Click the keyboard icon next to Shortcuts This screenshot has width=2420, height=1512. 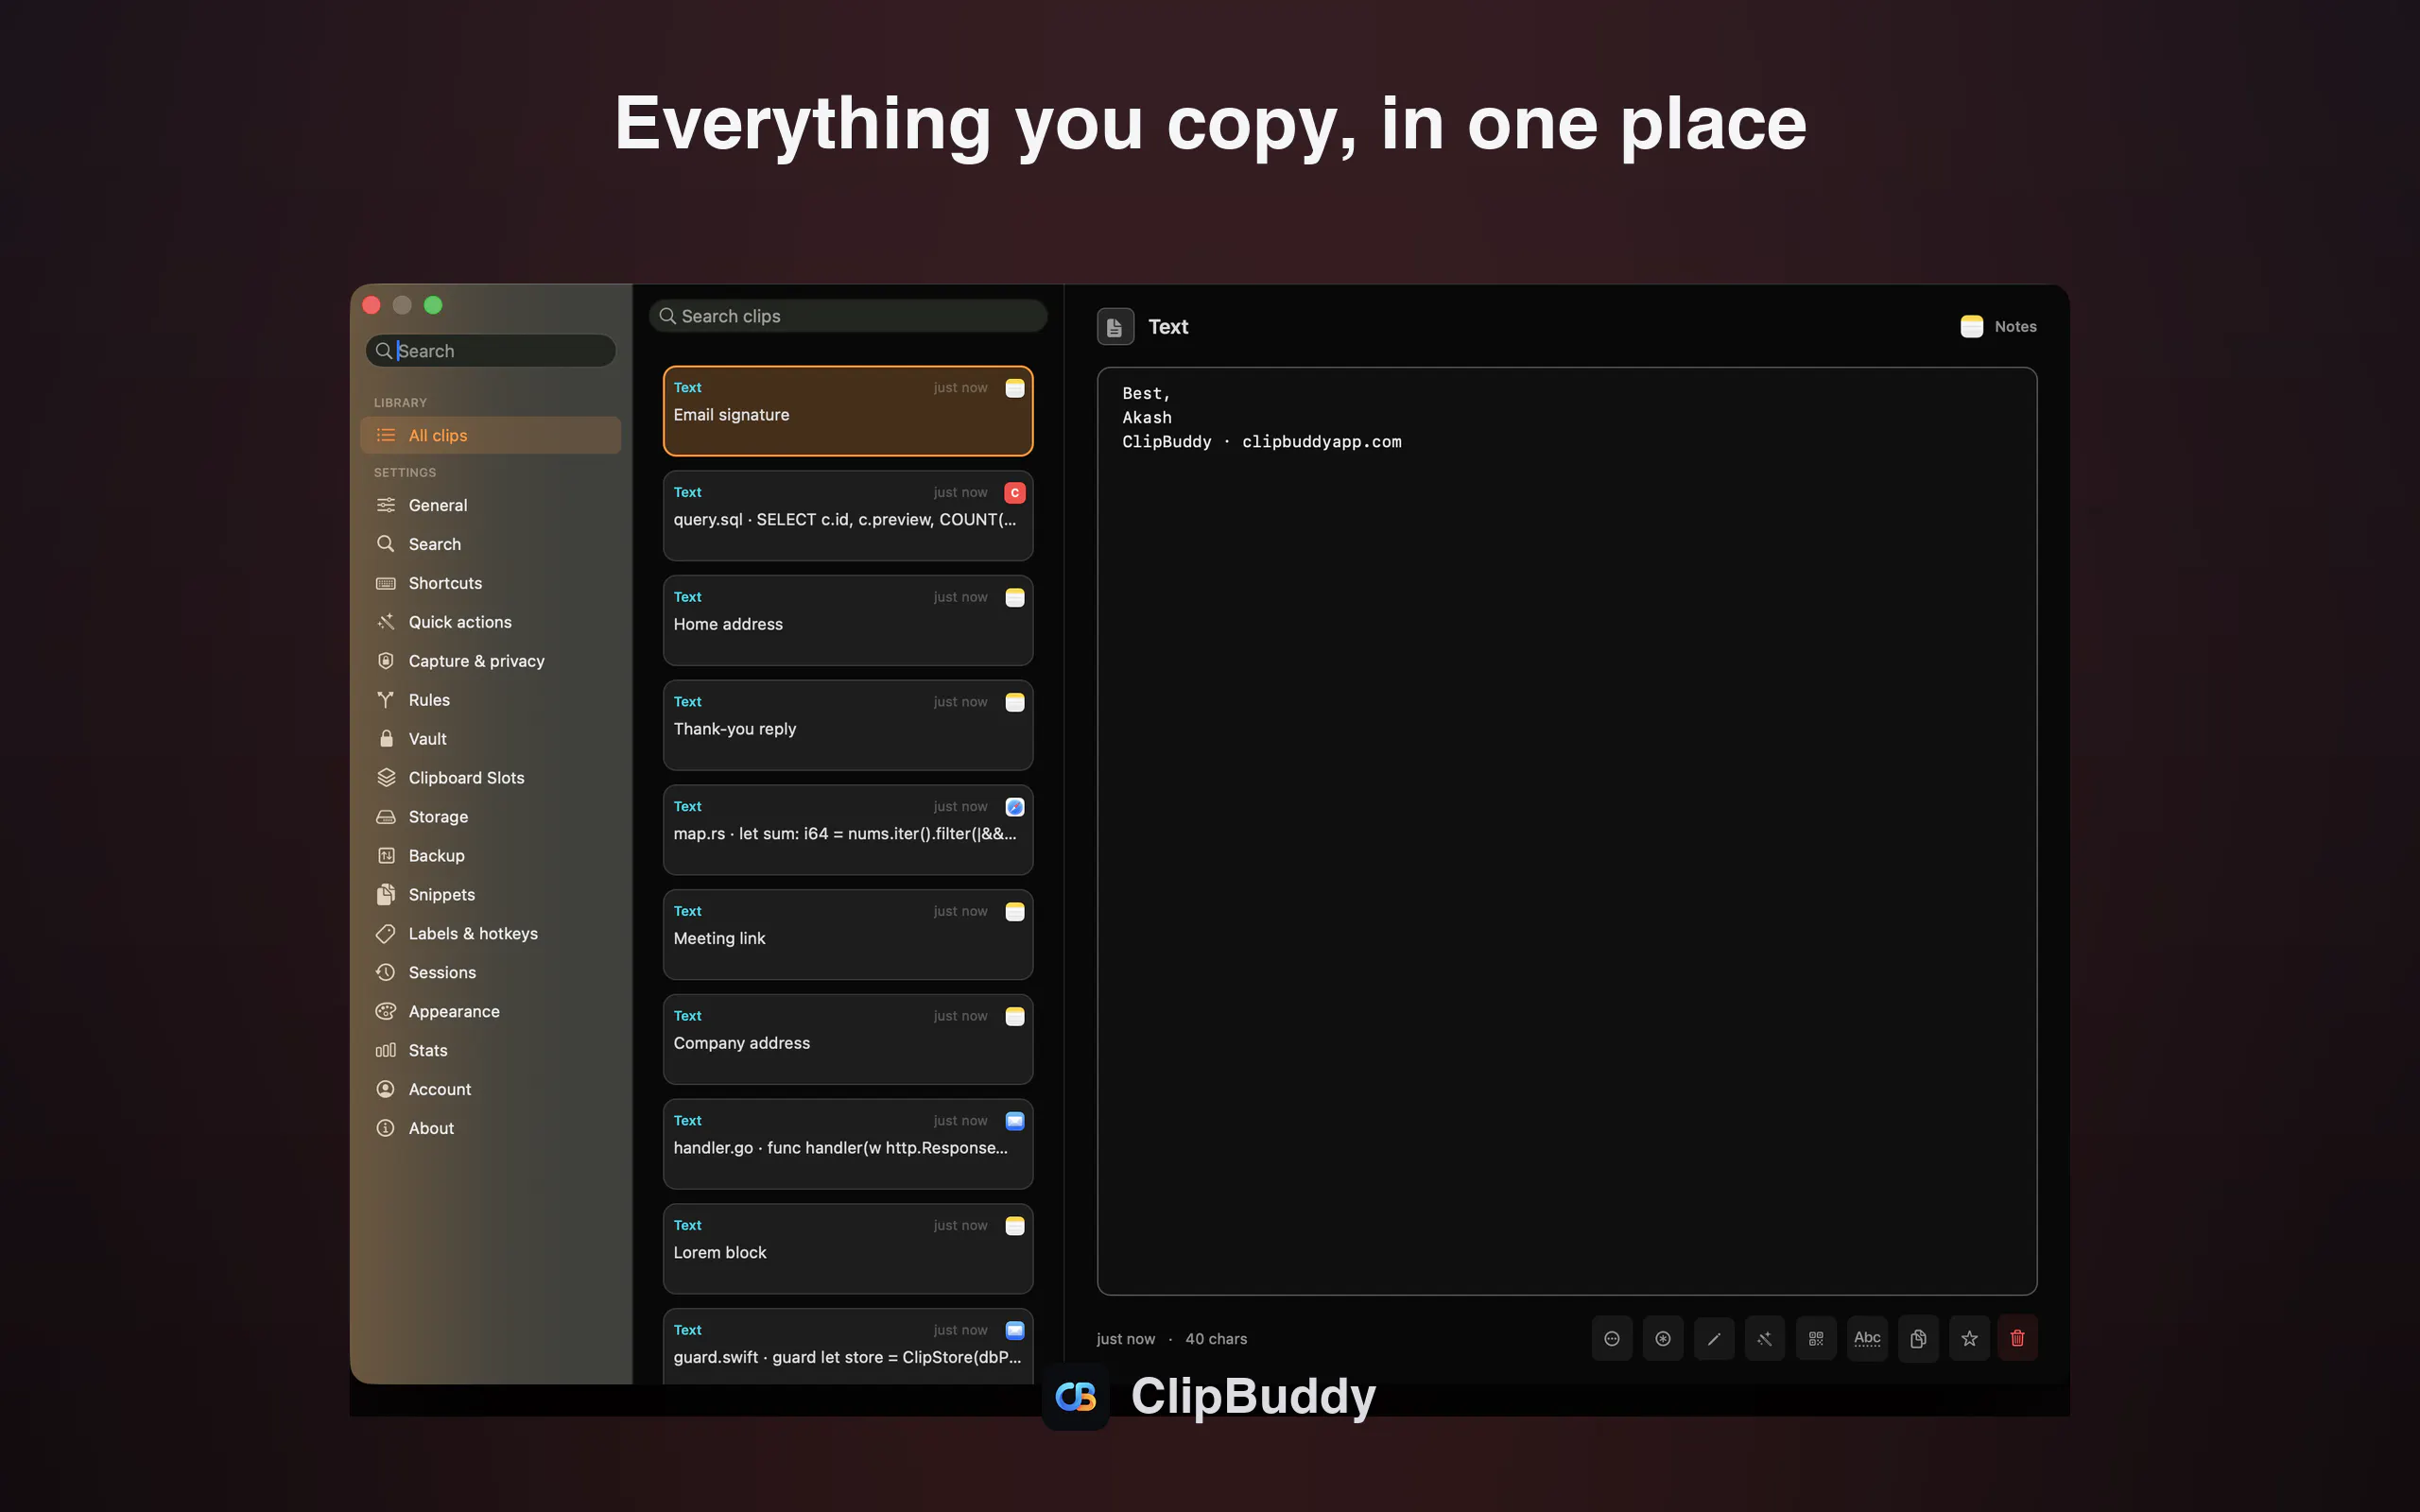[x=385, y=583]
